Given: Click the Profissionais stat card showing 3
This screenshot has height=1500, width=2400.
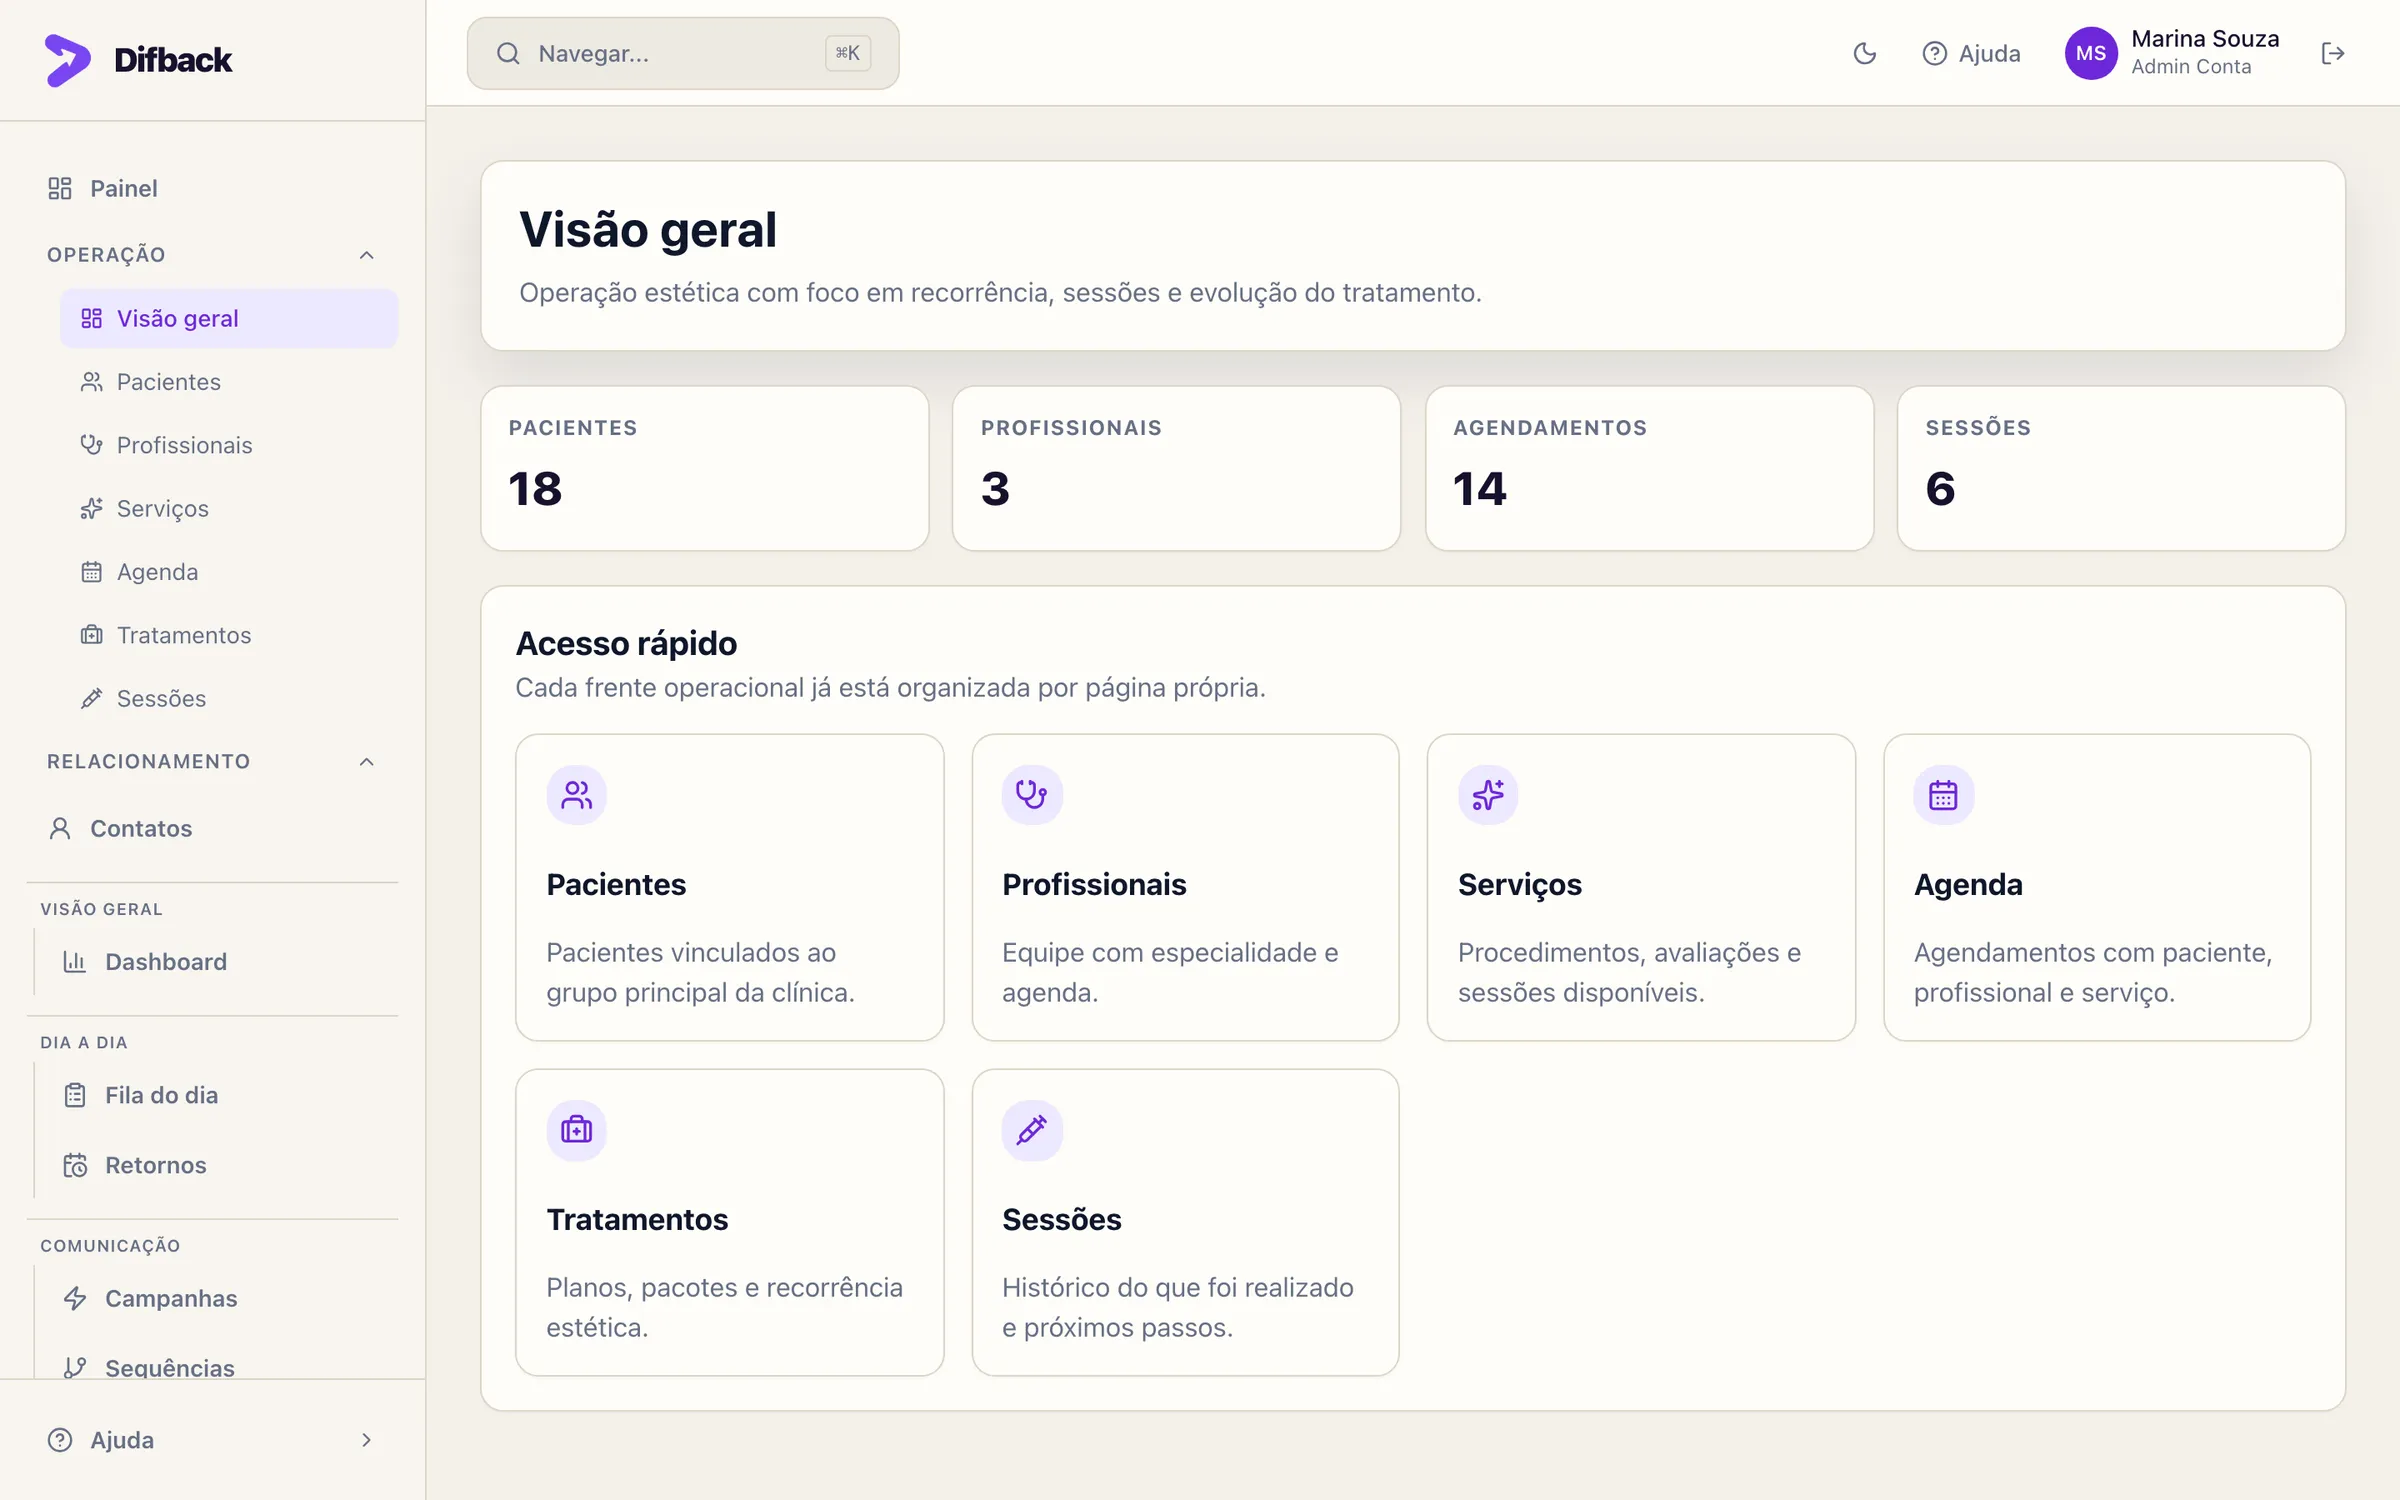Looking at the screenshot, I should tap(1176, 468).
